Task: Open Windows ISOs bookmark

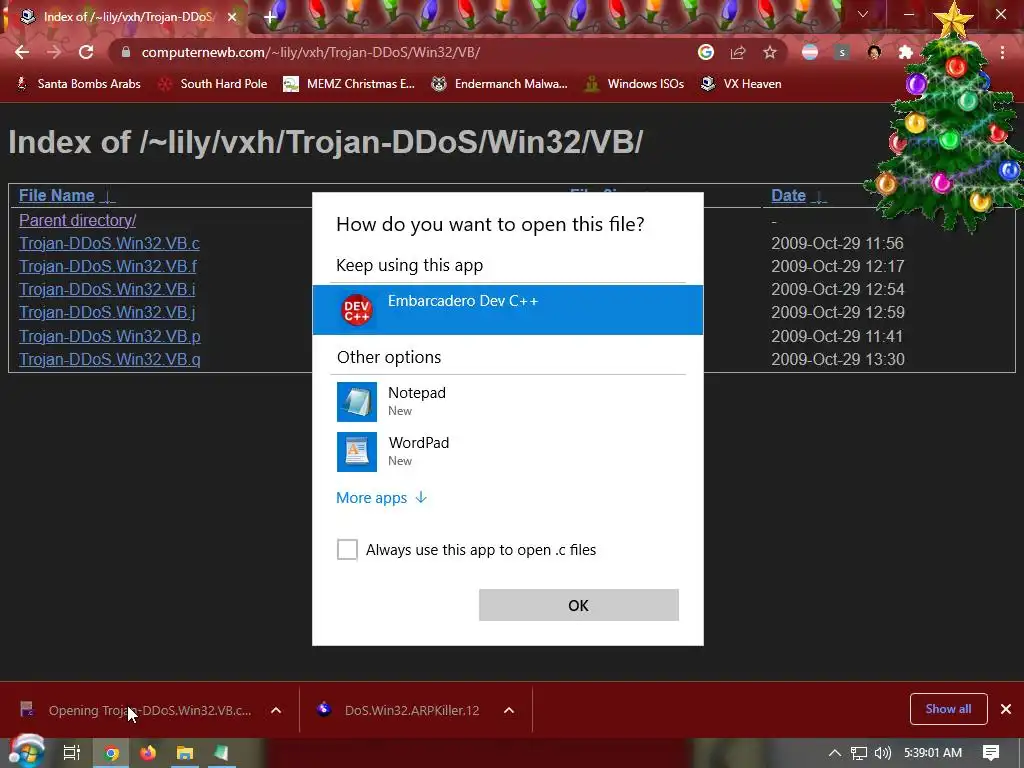Action: pyautogui.click(x=635, y=84)
